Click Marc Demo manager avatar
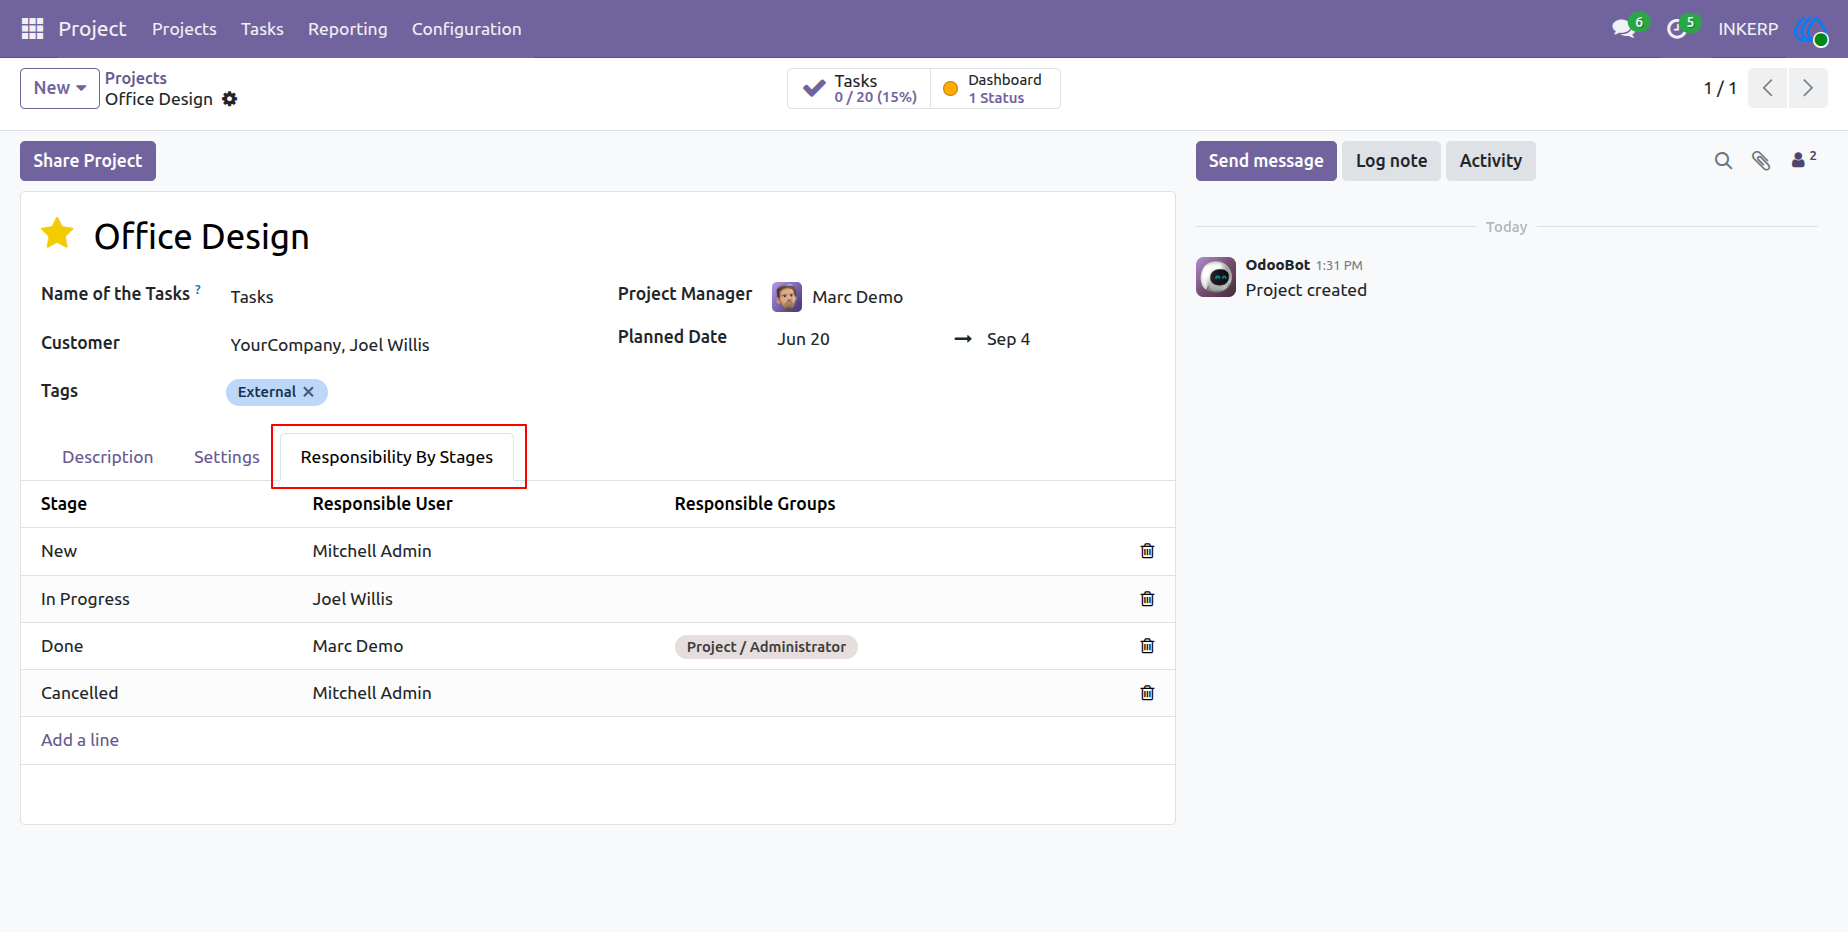The width and height of the screenshot is (1848, 932). (787, 297)
